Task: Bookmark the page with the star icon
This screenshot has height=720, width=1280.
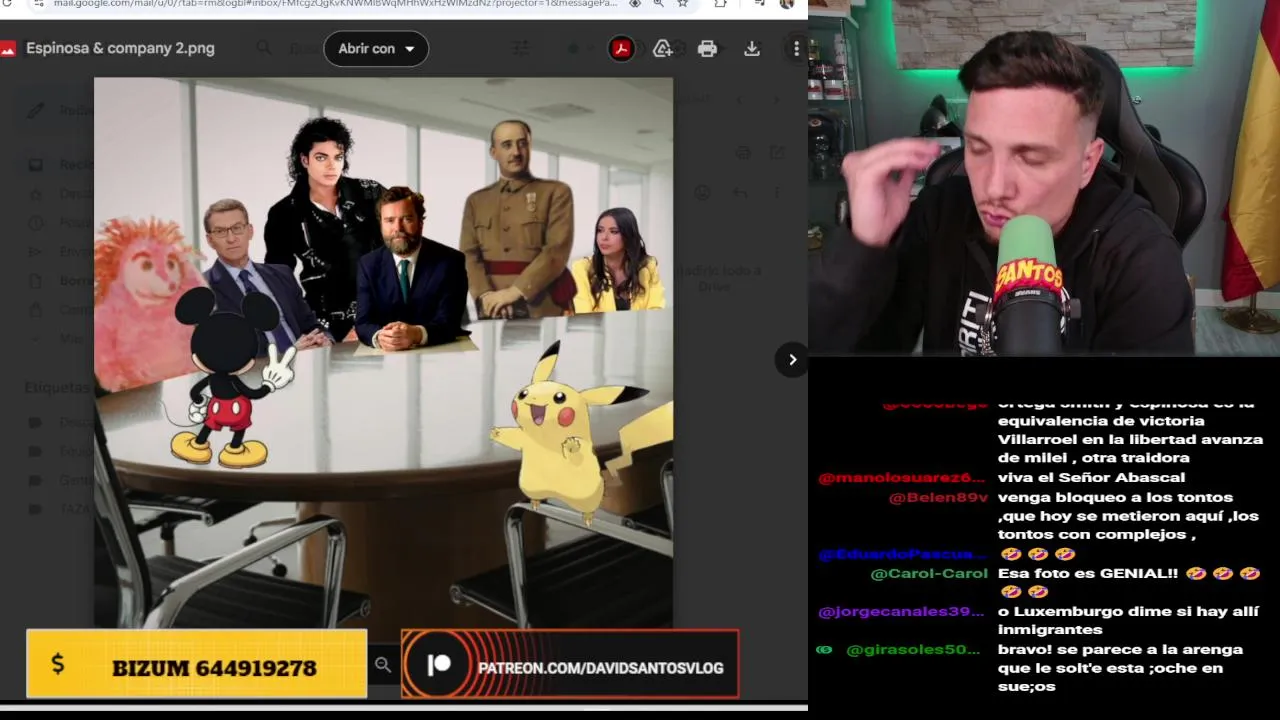Action: coord(682,4)
